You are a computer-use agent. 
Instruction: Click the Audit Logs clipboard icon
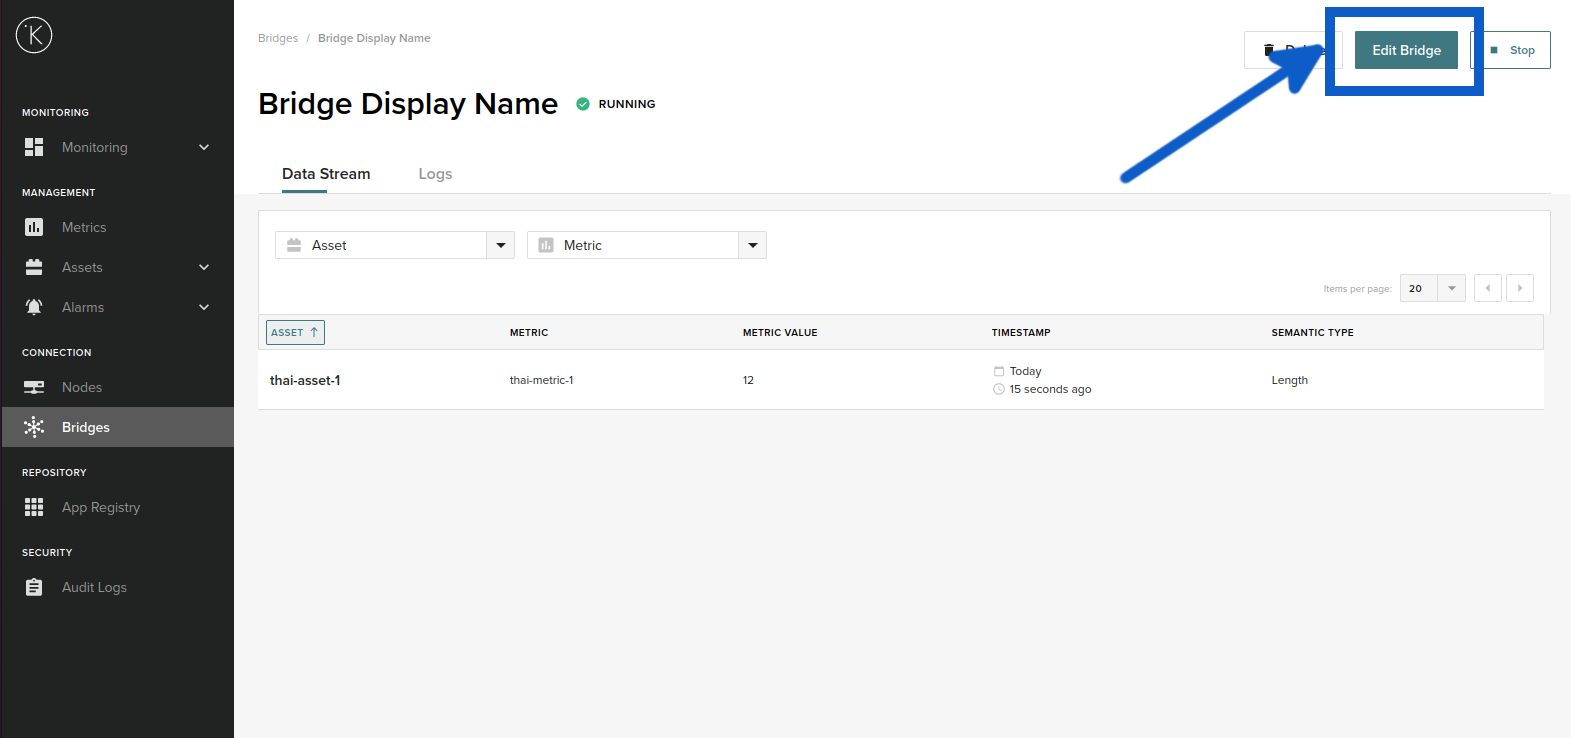pos(34,587)
